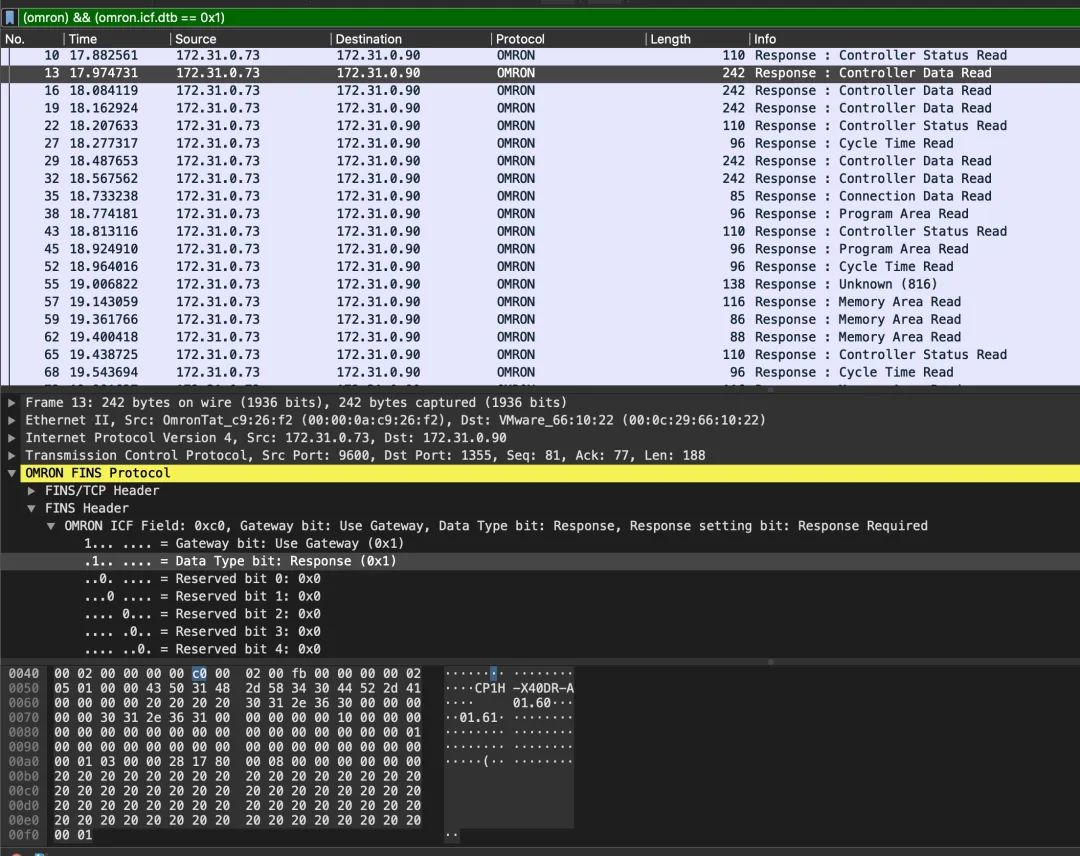Viewport: 1080px width, 856px height.
Task: Click hex offset 00f0 row label
Action: point(23,835)
